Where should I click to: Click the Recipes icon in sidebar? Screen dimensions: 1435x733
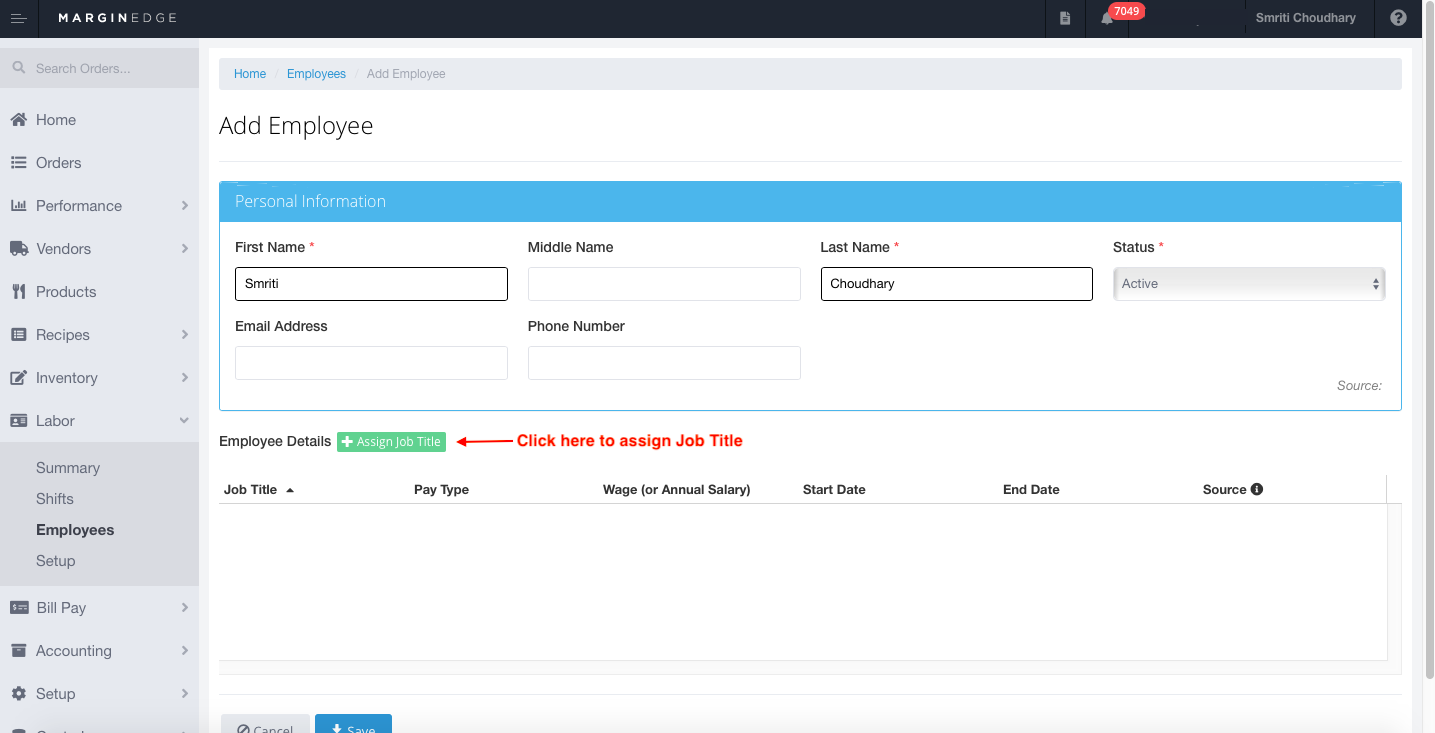(18, 335)
